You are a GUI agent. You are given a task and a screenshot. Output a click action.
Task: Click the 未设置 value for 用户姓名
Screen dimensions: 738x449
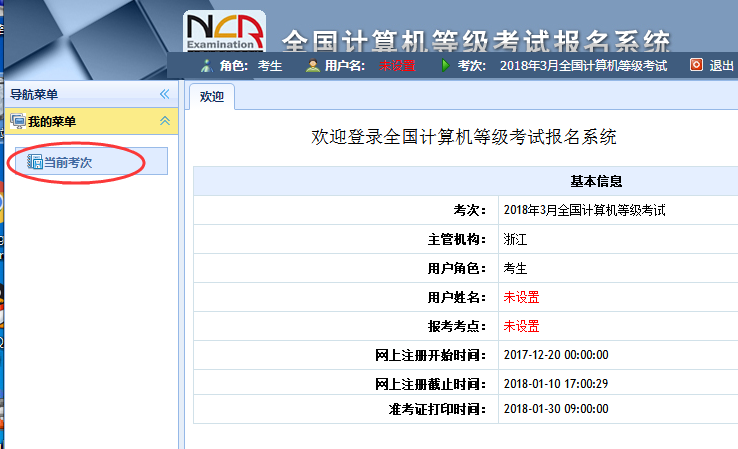point(521,297)
